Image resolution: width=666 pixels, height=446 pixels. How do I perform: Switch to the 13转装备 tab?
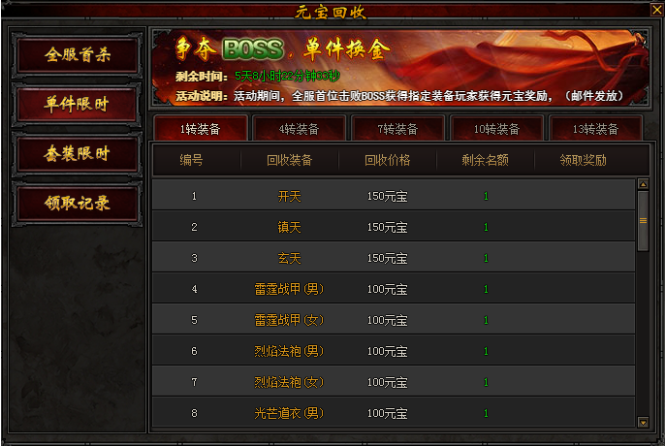[595, 129]
